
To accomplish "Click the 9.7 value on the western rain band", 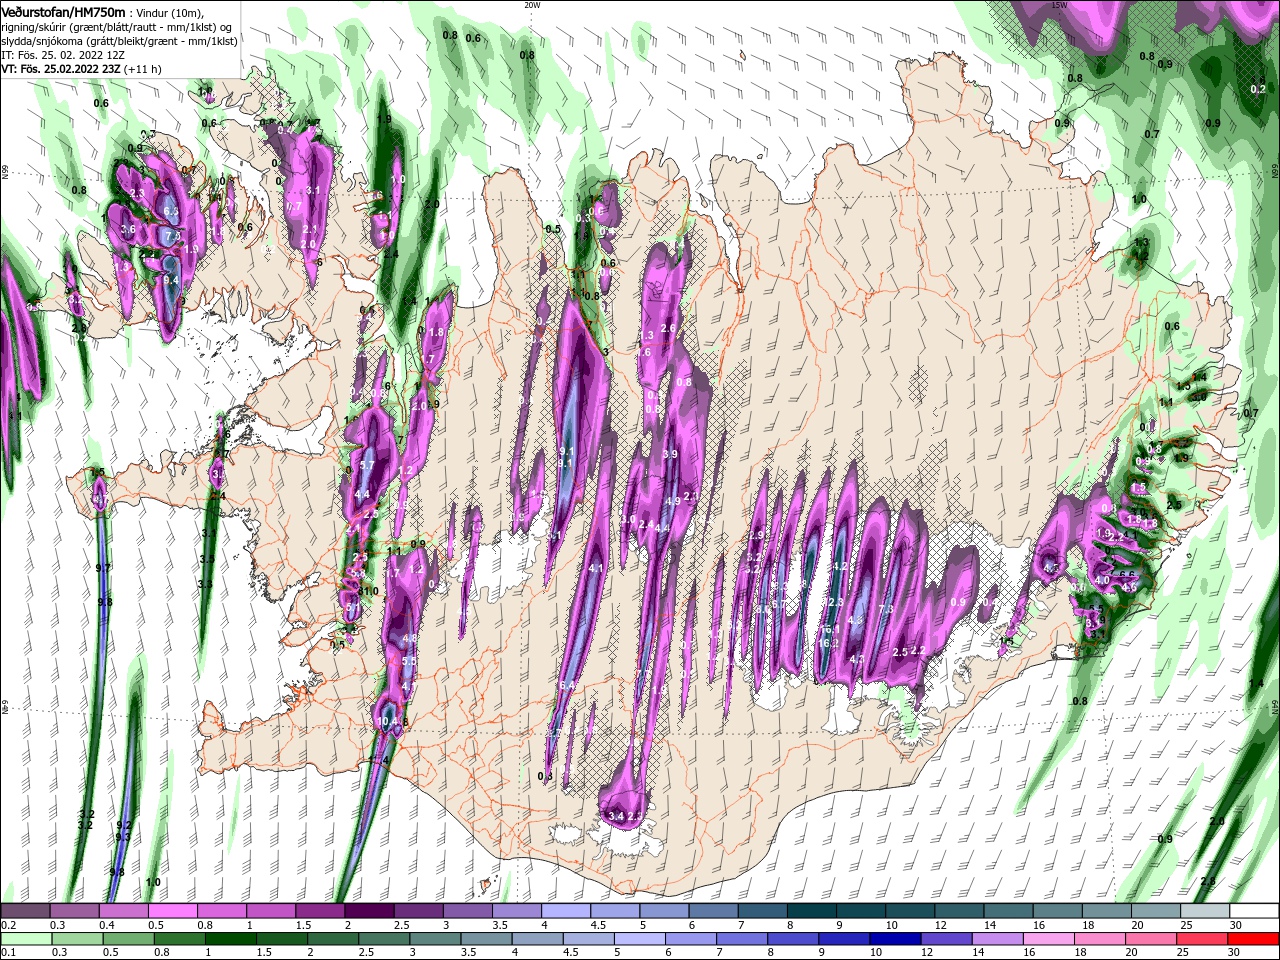I will (x=103, y=568).
